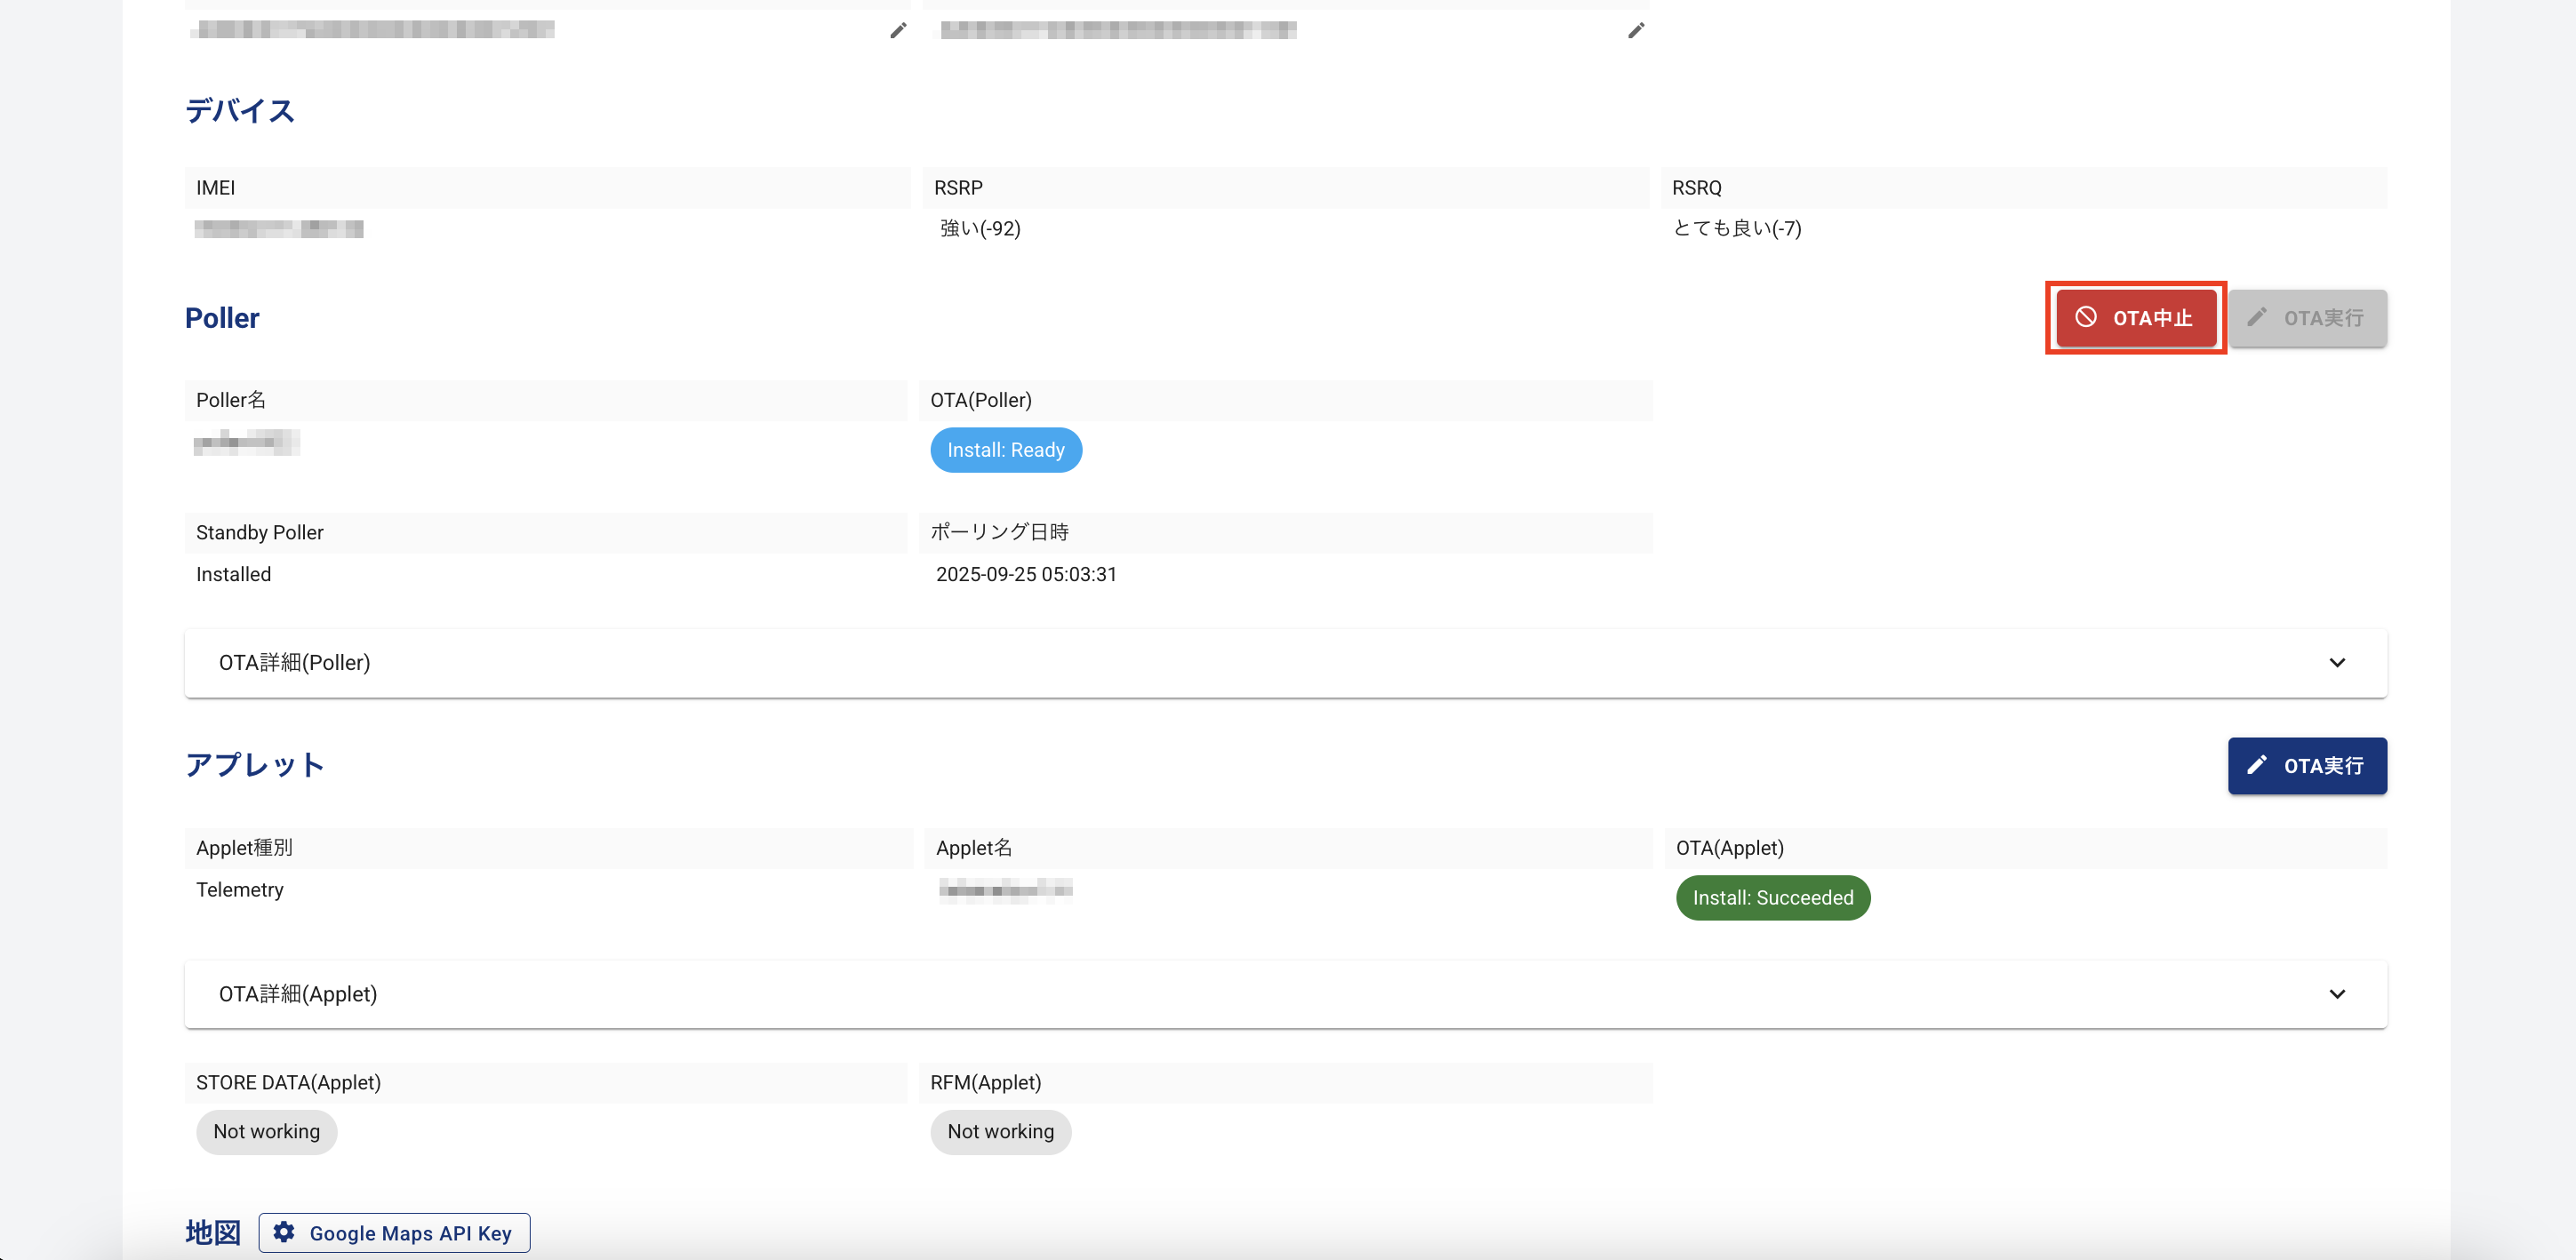Click the right pencil edit icon at top
This screenshot has height=1260, width=2576.
[1636, 31]
